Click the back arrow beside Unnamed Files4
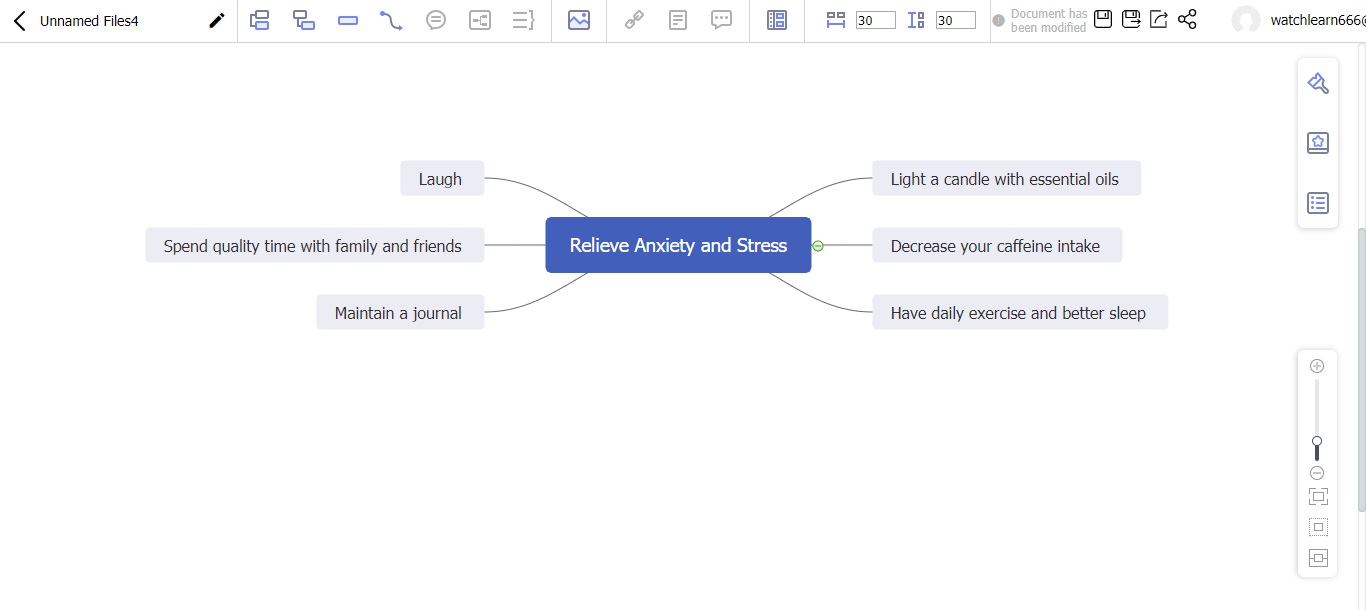 pyautogui.click(x=19, y=21)
